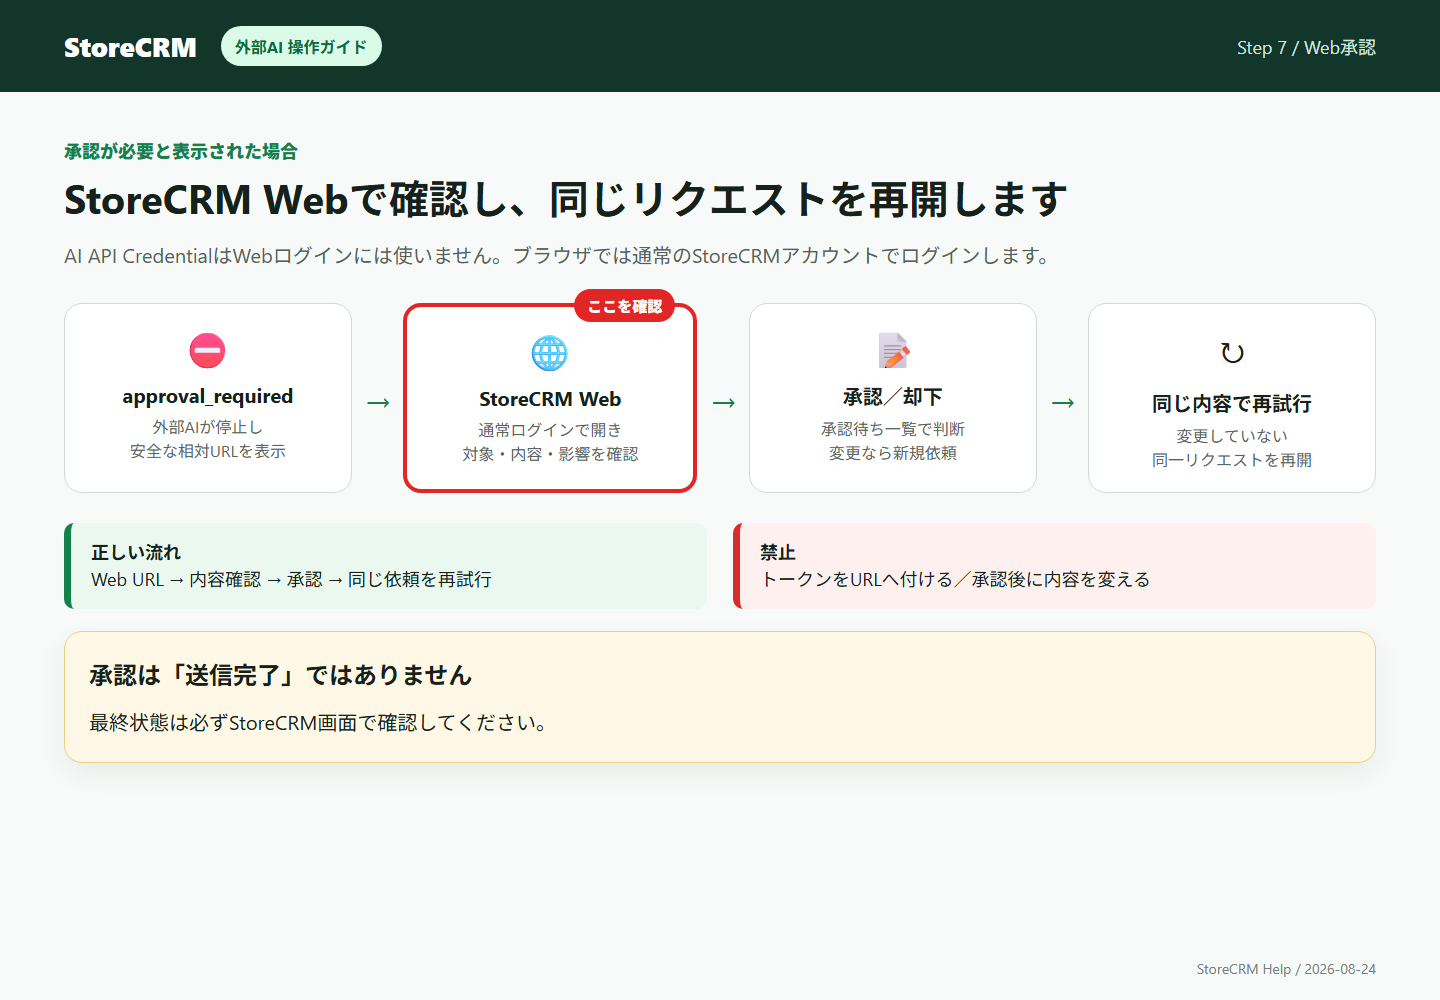Click the 外部AI 操作ガイド badge

tap(301, 46)
